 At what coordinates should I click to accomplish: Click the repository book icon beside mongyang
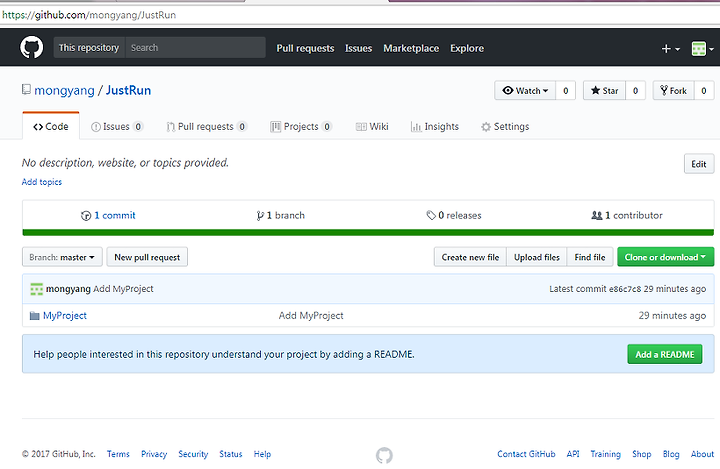(x=26, y=89)
